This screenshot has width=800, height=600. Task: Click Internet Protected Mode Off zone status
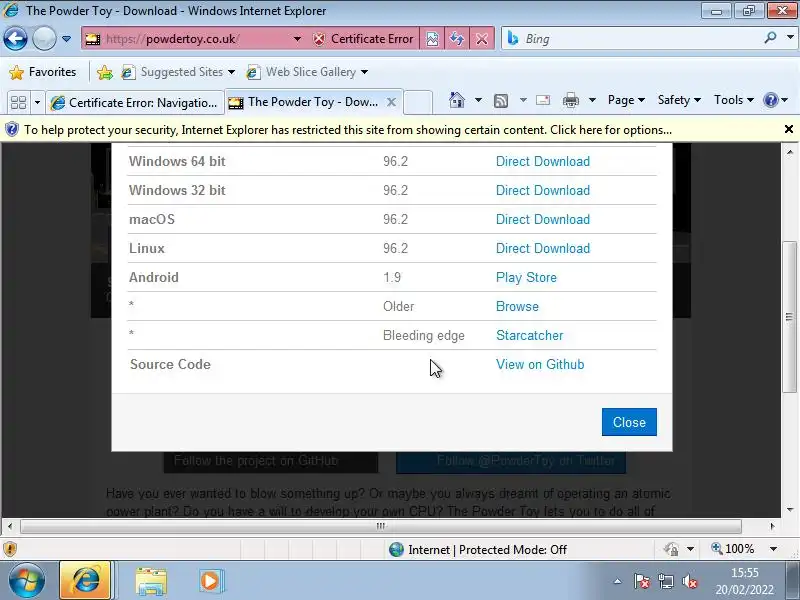pos(478,549)
